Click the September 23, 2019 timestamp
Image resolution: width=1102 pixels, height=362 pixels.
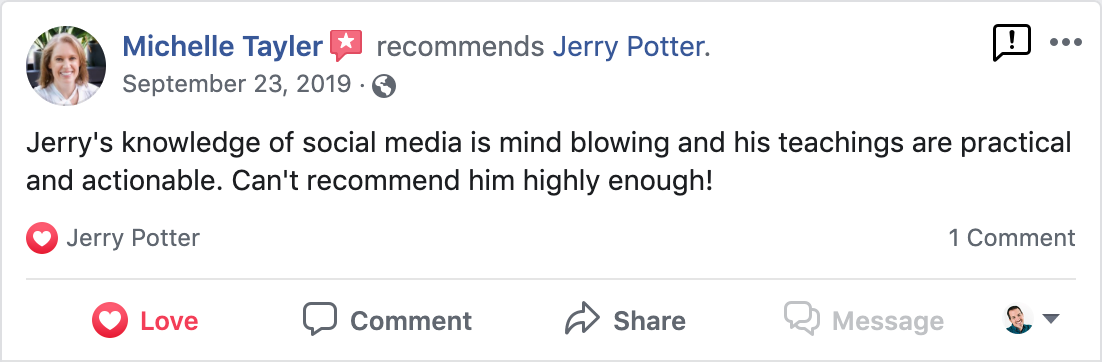coord(237,84)
